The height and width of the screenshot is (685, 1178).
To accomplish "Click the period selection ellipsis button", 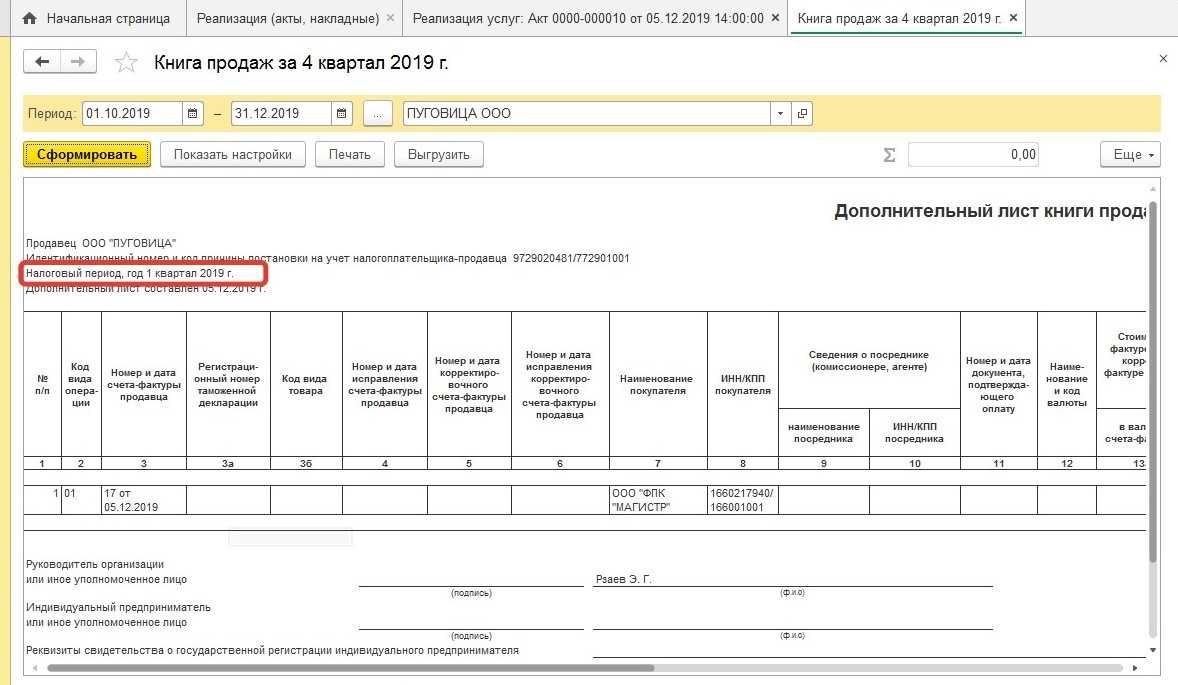I will [x=377, y=114].
